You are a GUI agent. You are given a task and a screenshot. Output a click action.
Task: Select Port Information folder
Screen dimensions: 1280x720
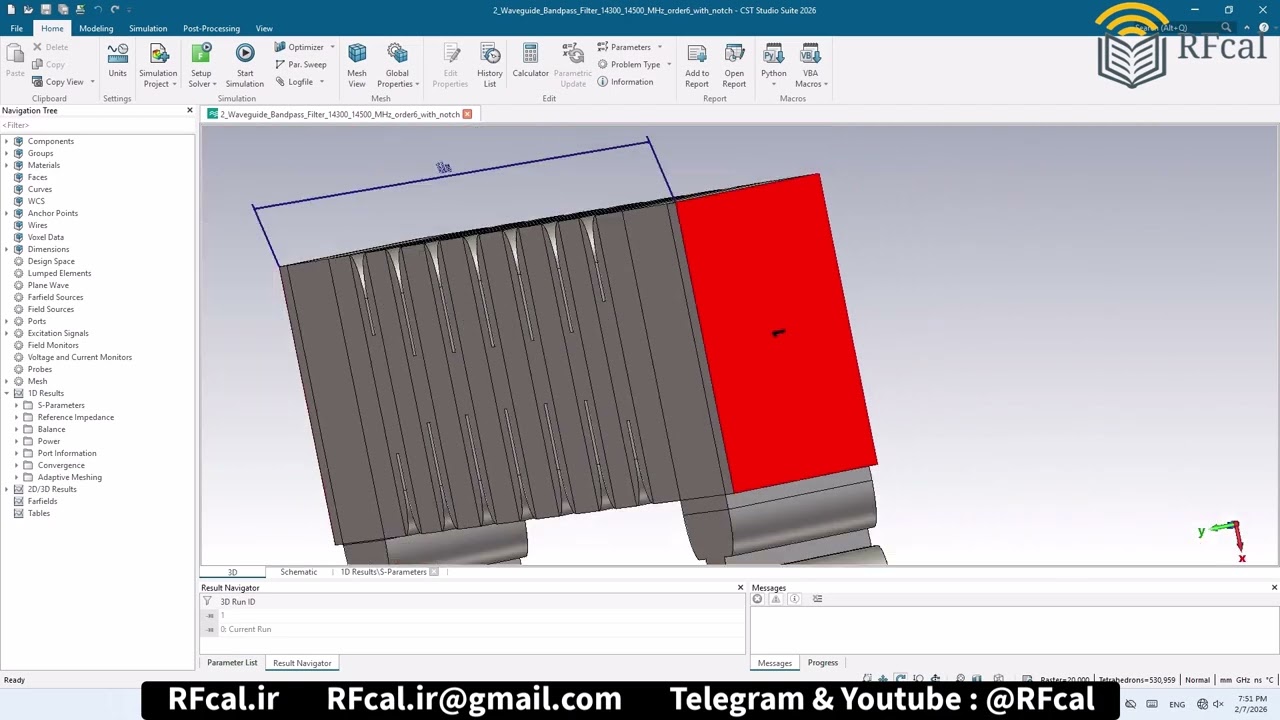[x=67, y=453]
